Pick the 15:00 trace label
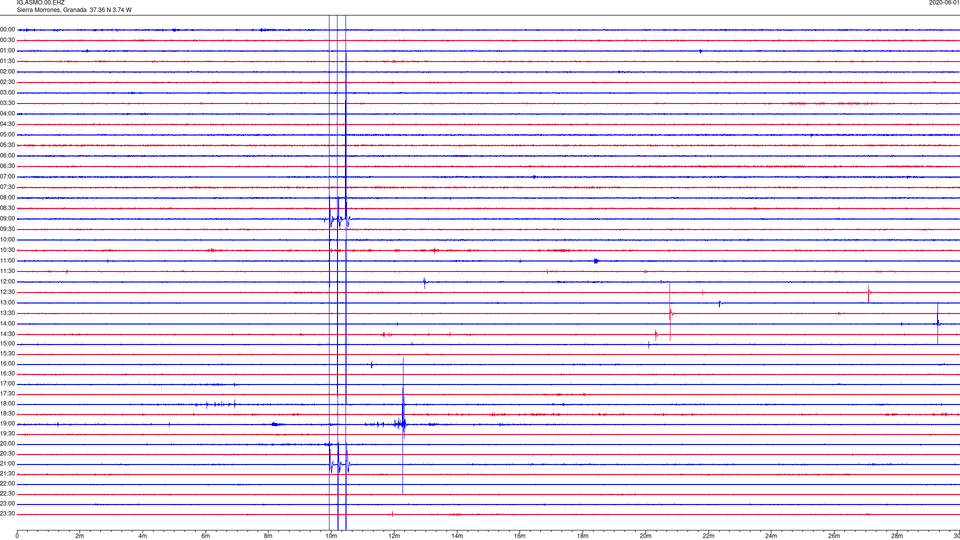The image size is (960, 540). pyautogui.click(x=7, y=344)
